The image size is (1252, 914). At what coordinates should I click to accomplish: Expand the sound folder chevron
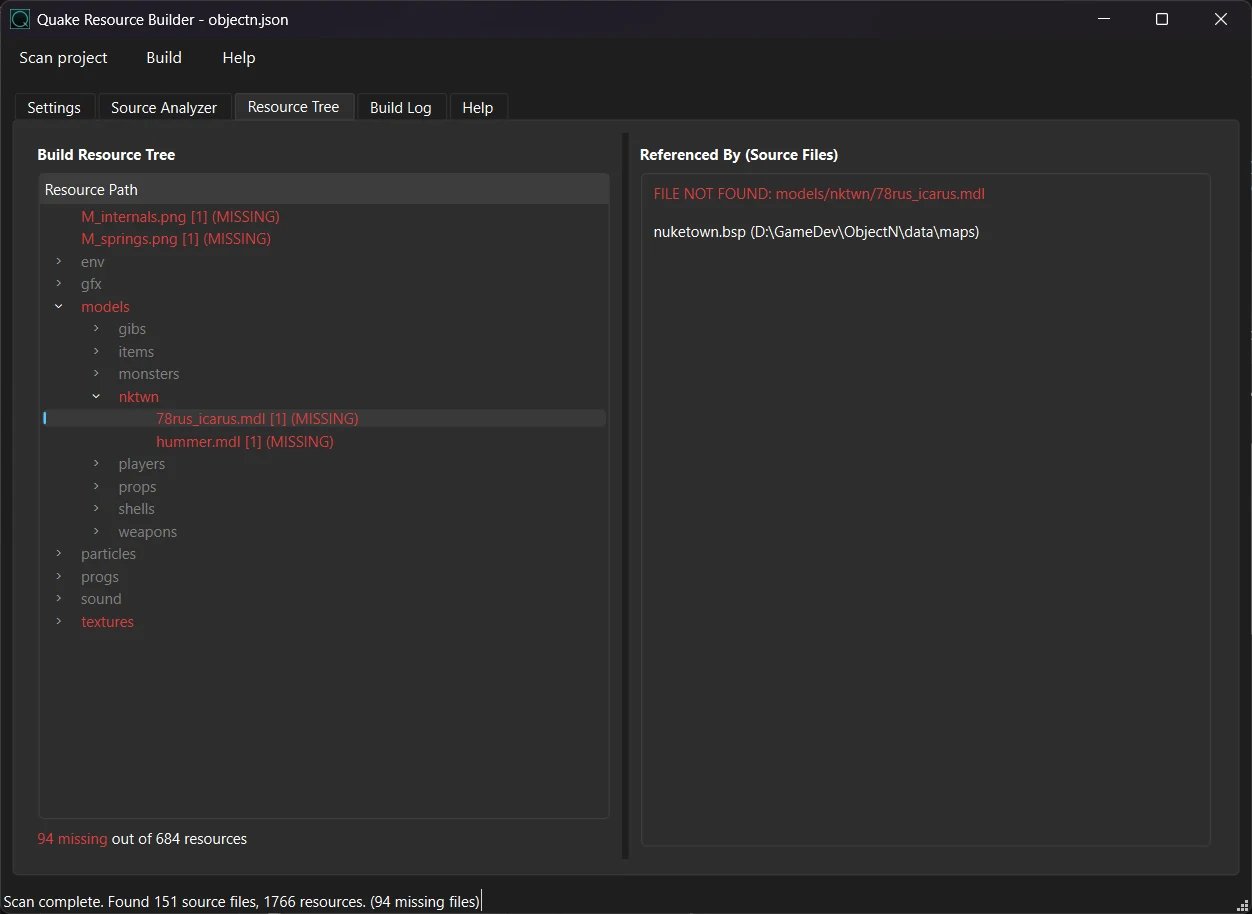[59, 599]
